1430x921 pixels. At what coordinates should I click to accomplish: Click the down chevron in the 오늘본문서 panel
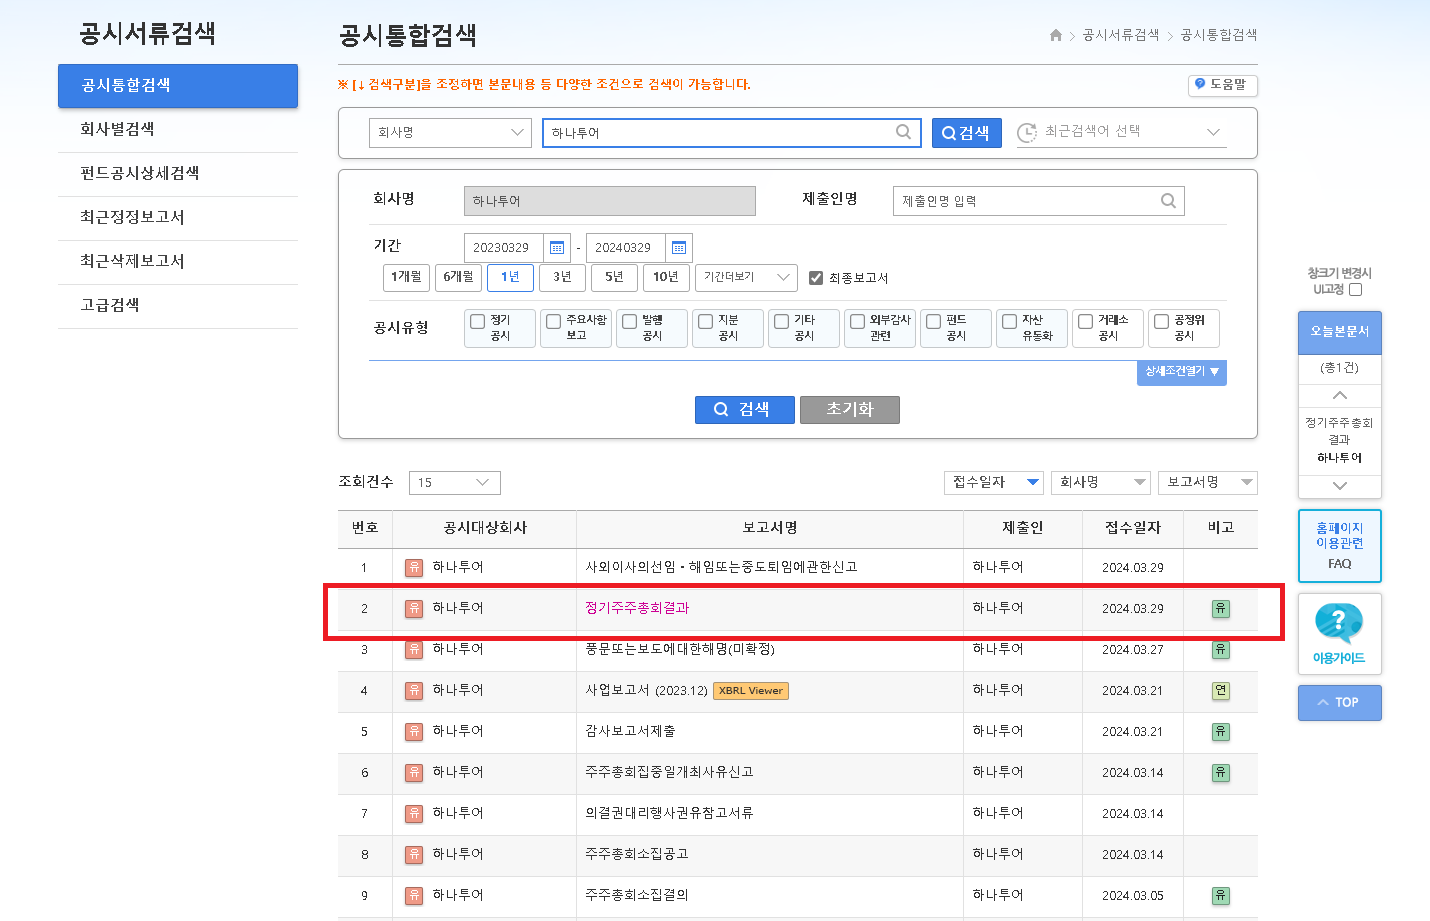click(x=1340, y=486)
